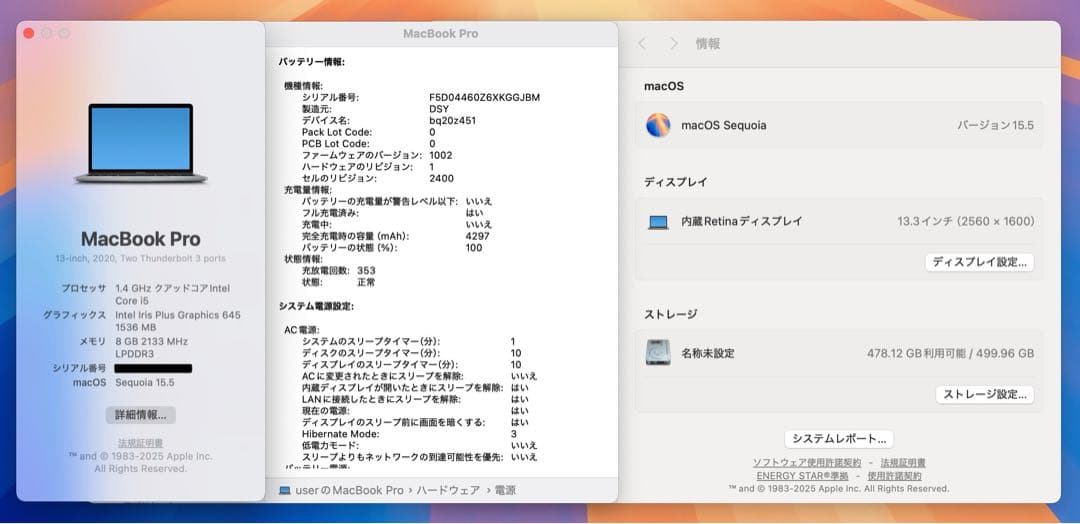Open ストレージ設定... storage settings
Image resolution: width=1080 pixels, height=524 pixels.
pos(984,394)
